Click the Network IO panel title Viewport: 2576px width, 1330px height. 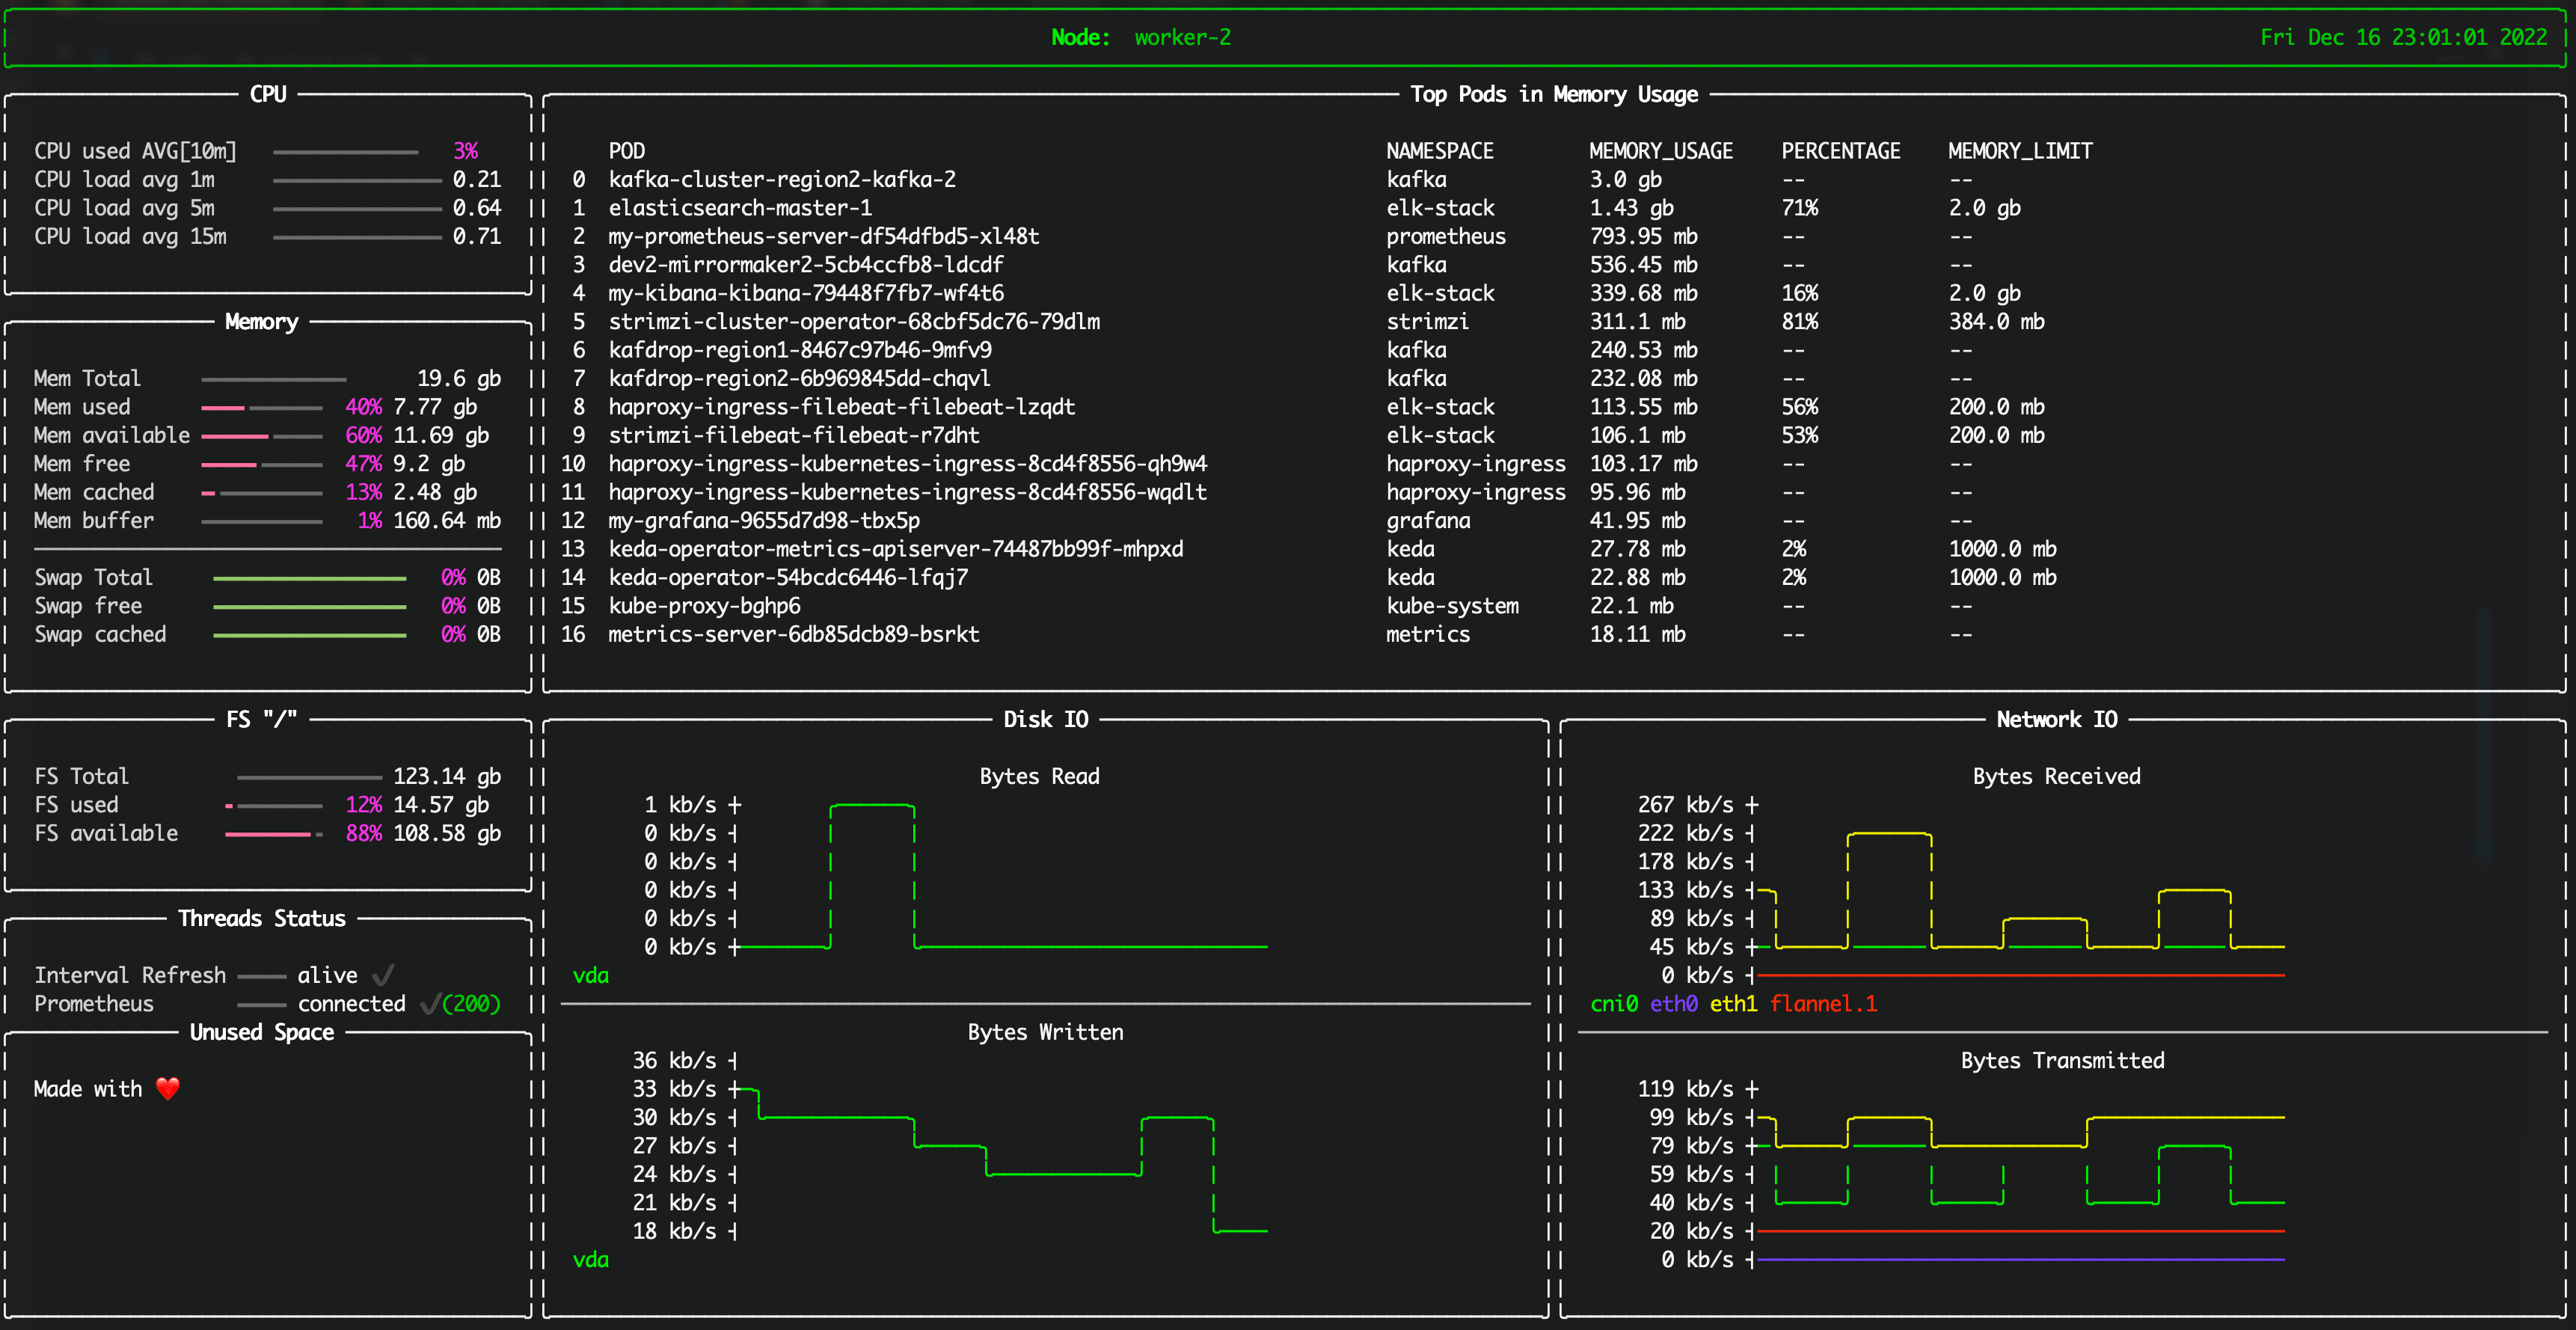pyautogui.click(x=2056, y=720)
